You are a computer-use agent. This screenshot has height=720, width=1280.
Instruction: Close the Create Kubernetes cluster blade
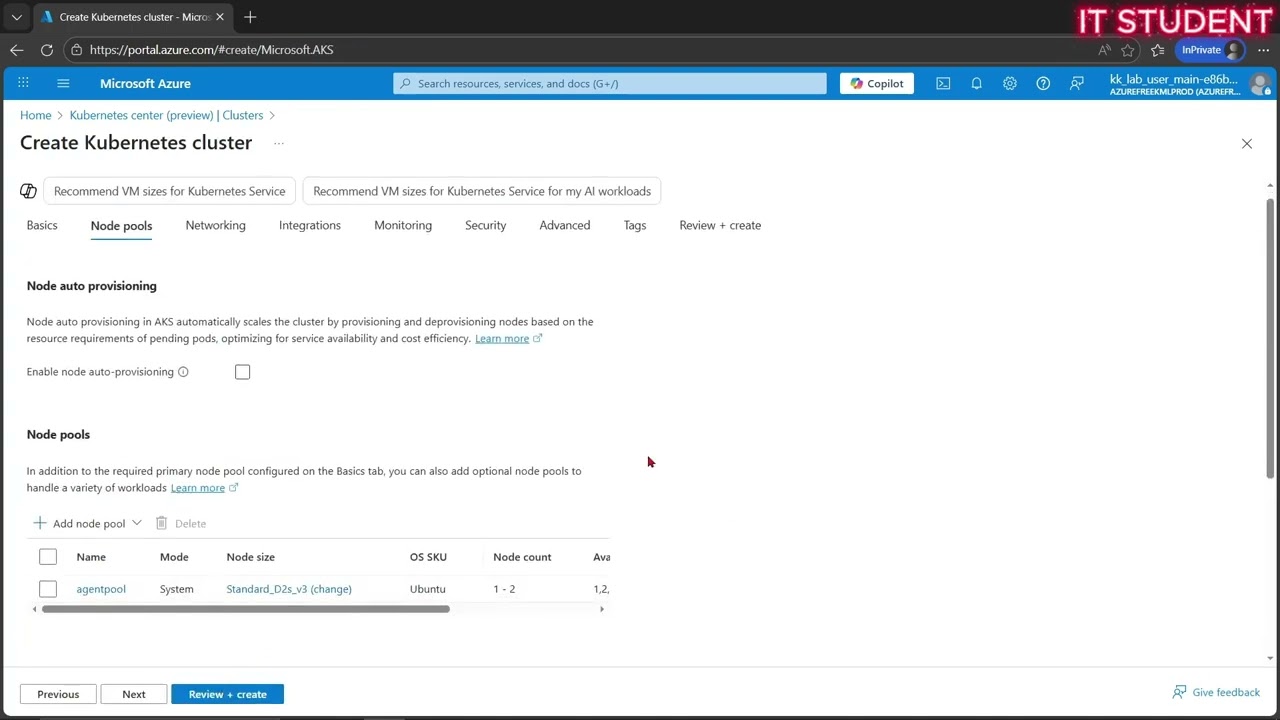pyautogui.click(x=1247, y=144)
